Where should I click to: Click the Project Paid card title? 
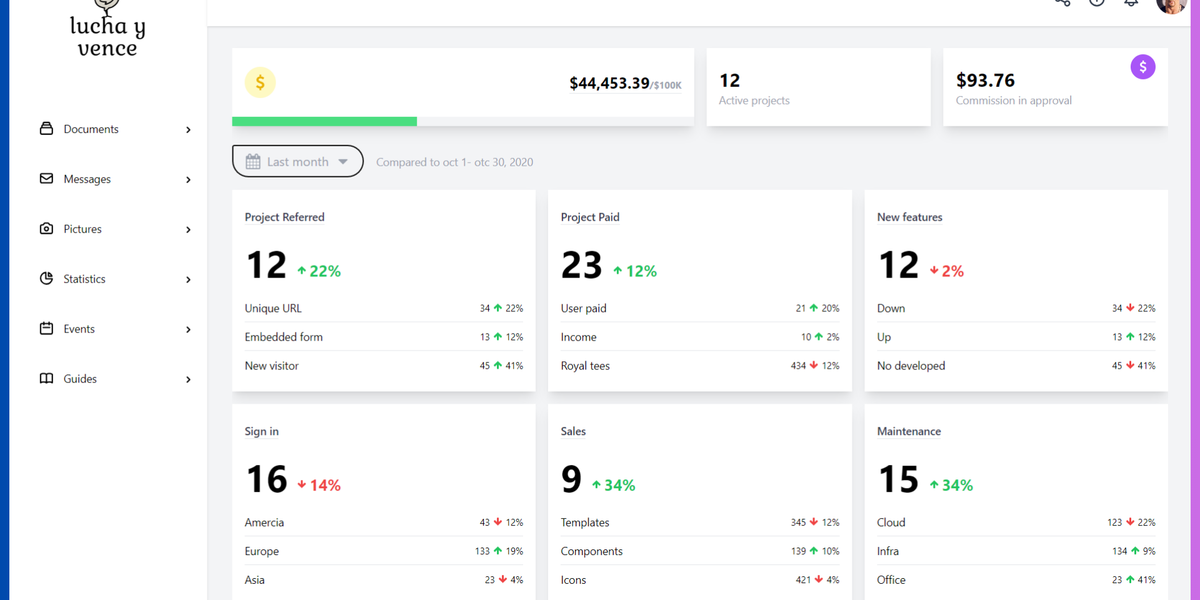(589, 216)
